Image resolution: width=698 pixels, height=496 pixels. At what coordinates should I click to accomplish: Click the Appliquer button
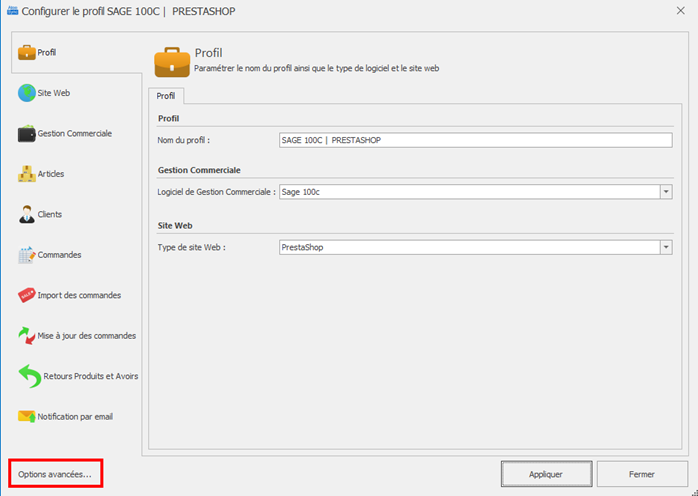click(546, 475)
